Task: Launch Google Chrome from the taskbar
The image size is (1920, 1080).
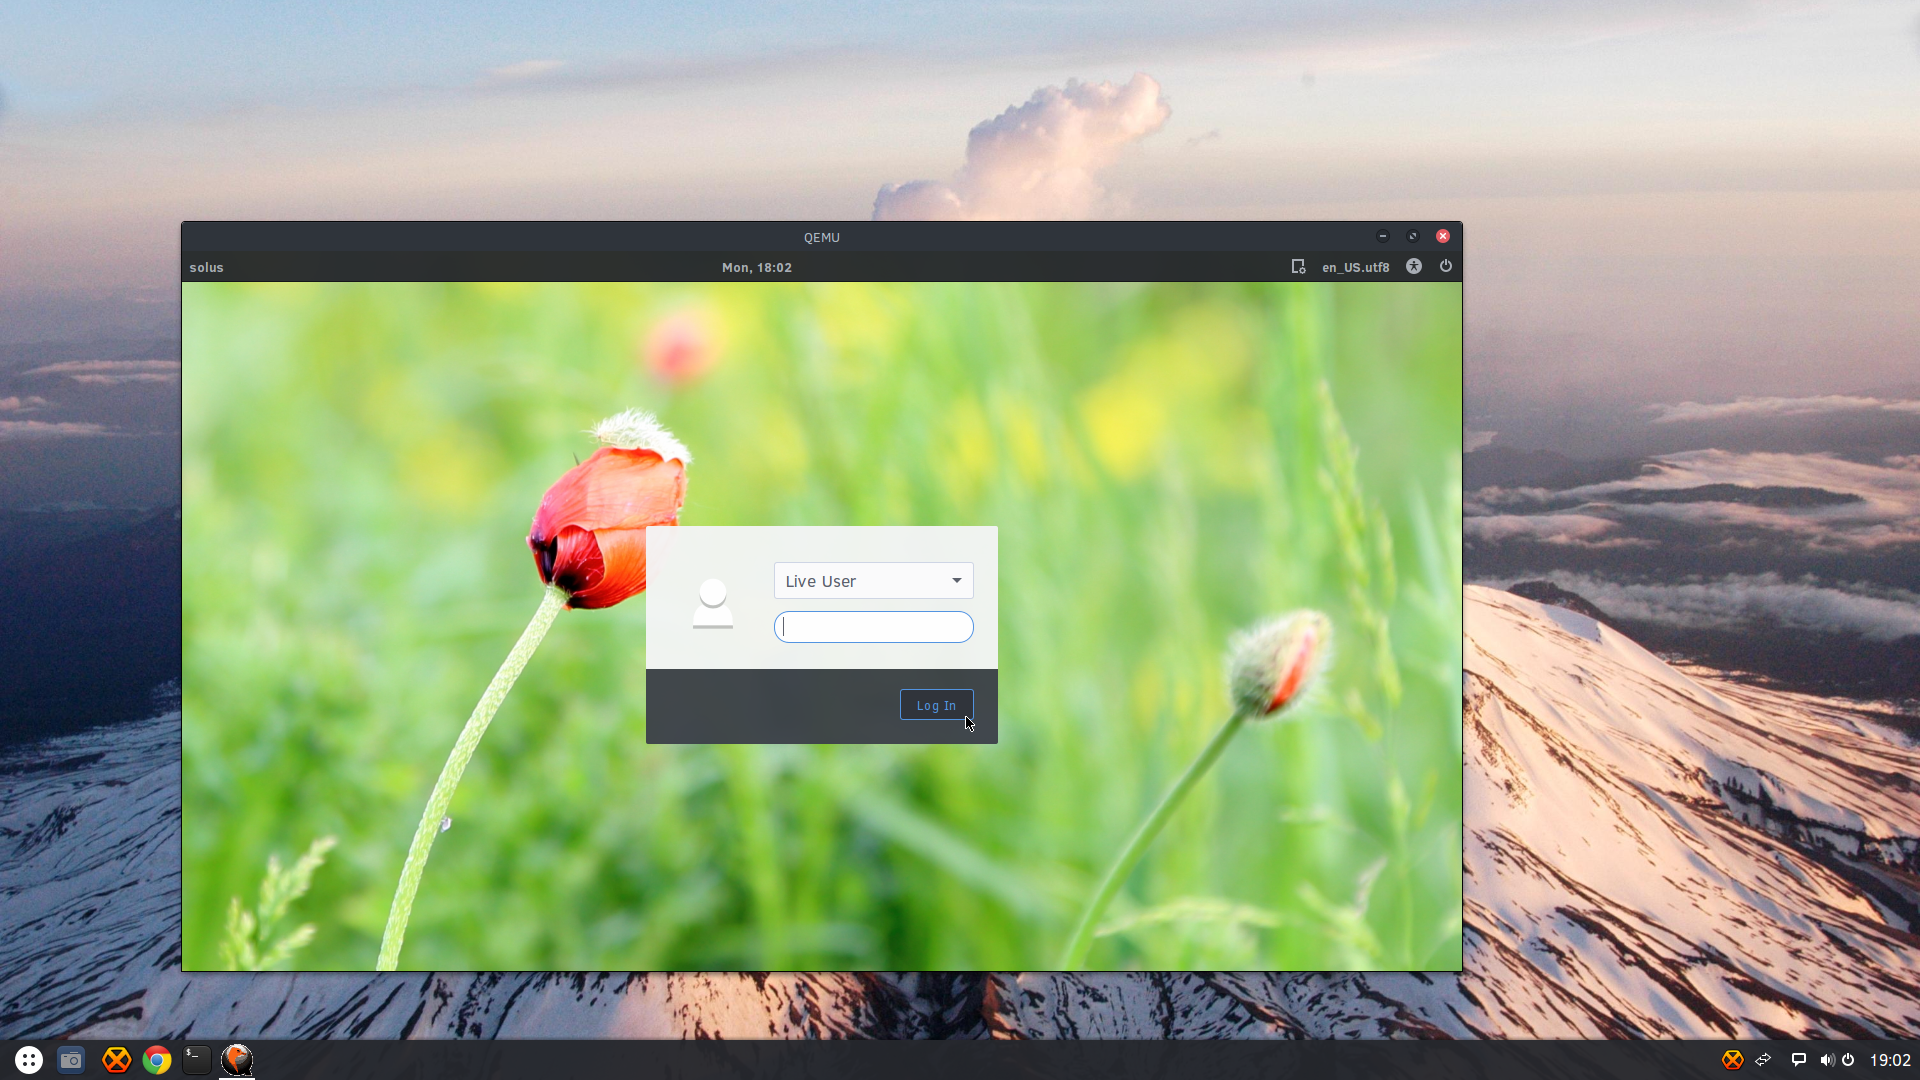Action: point(157,1060)
